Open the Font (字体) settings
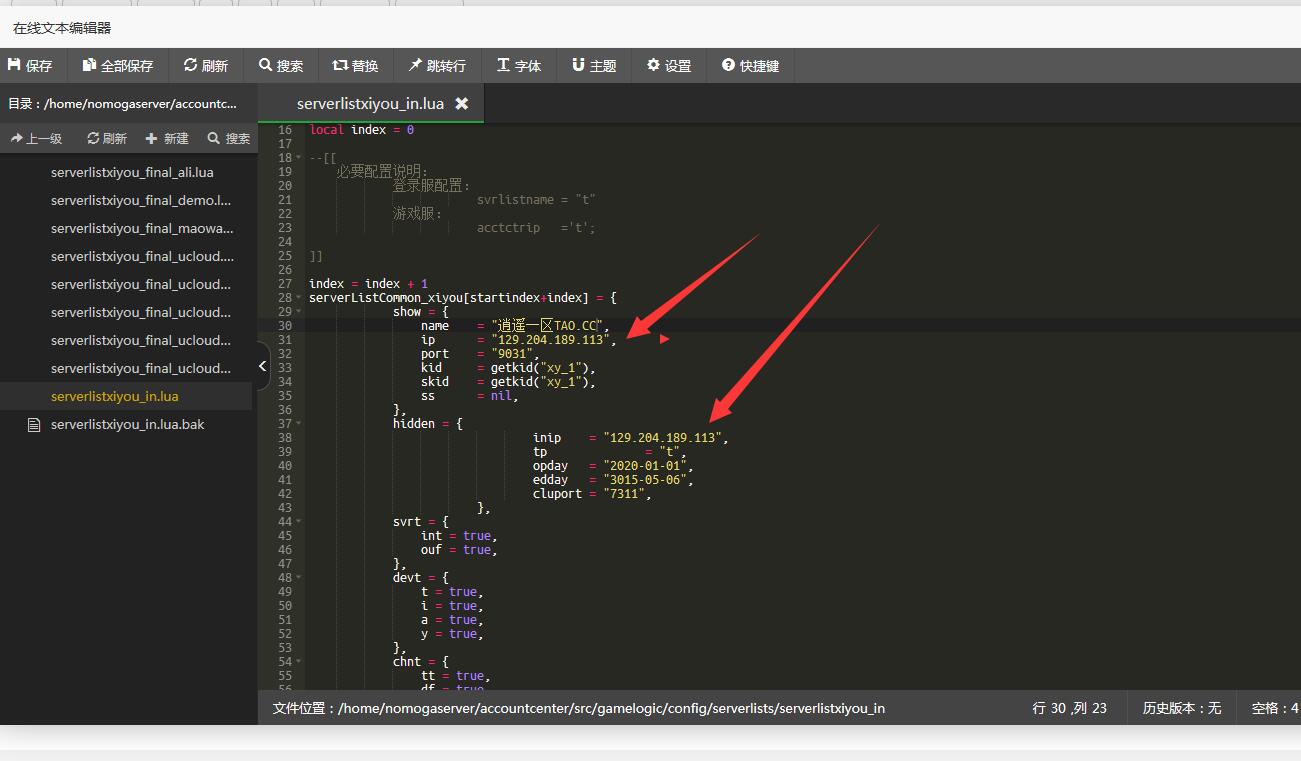Image resolution: width=1301 pixels, height=761 pixels. coord(519,66)
